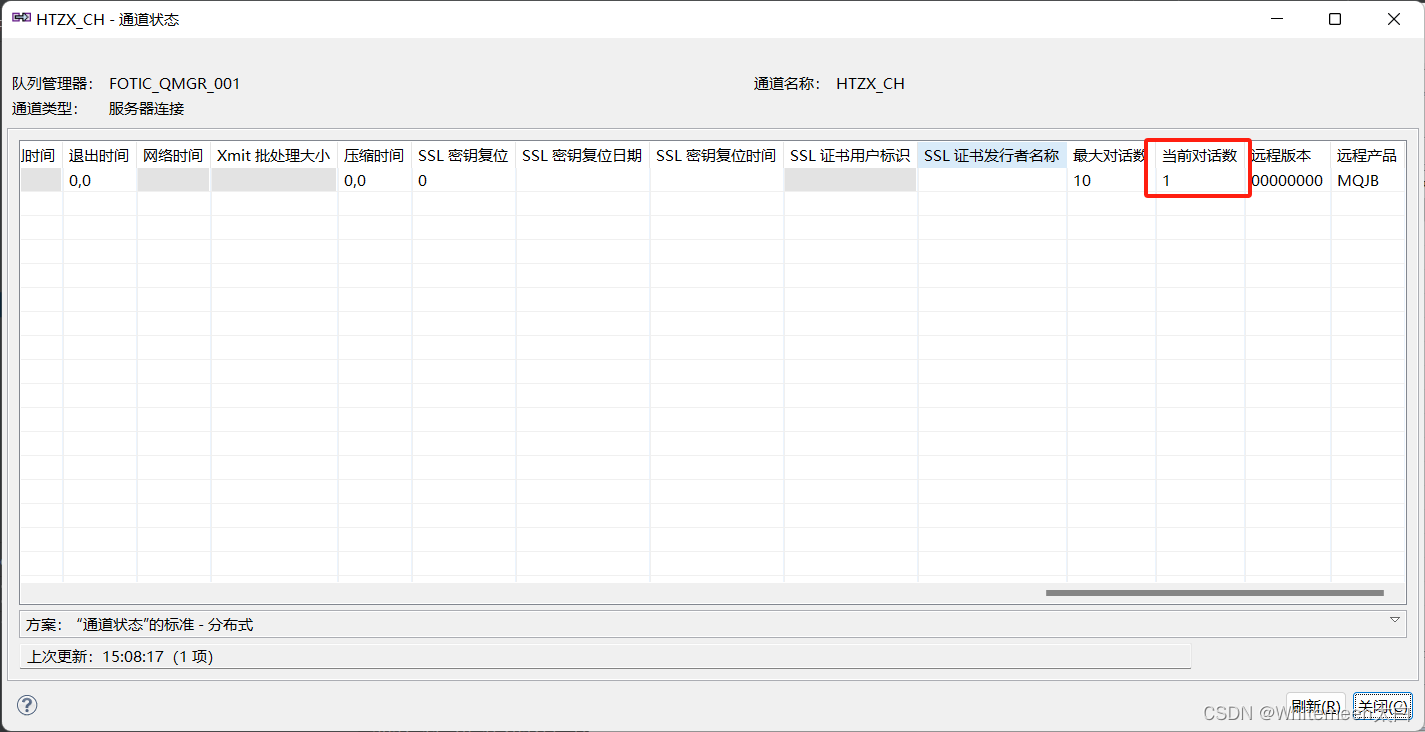Image resolution: width=1425 pixels, height=732 pixels.
Task: Select the MQJB remote product cell
Action: click(x=1367, y=181)
